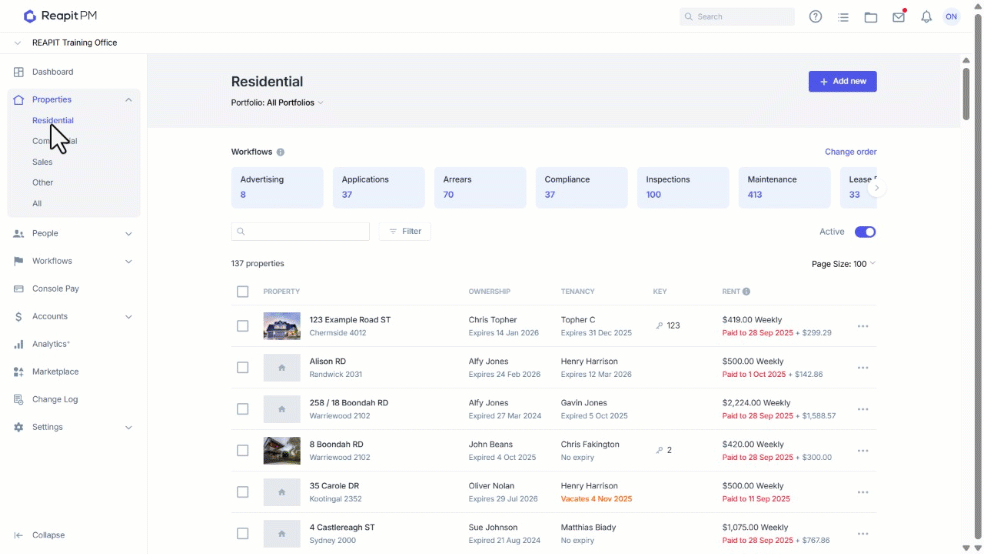Open the help question mark icon
The height and width of the screenshot is (554, 984).
pos(815,17)
